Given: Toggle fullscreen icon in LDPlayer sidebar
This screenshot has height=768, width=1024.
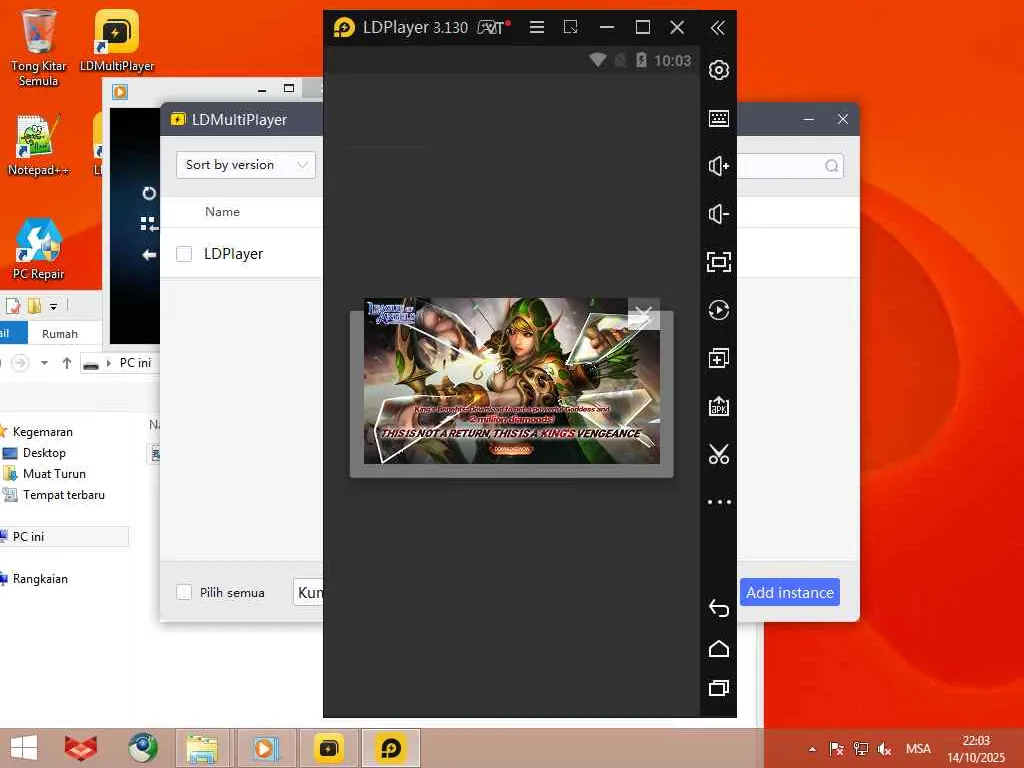Looking at the screenshot, I should [718, 262].
